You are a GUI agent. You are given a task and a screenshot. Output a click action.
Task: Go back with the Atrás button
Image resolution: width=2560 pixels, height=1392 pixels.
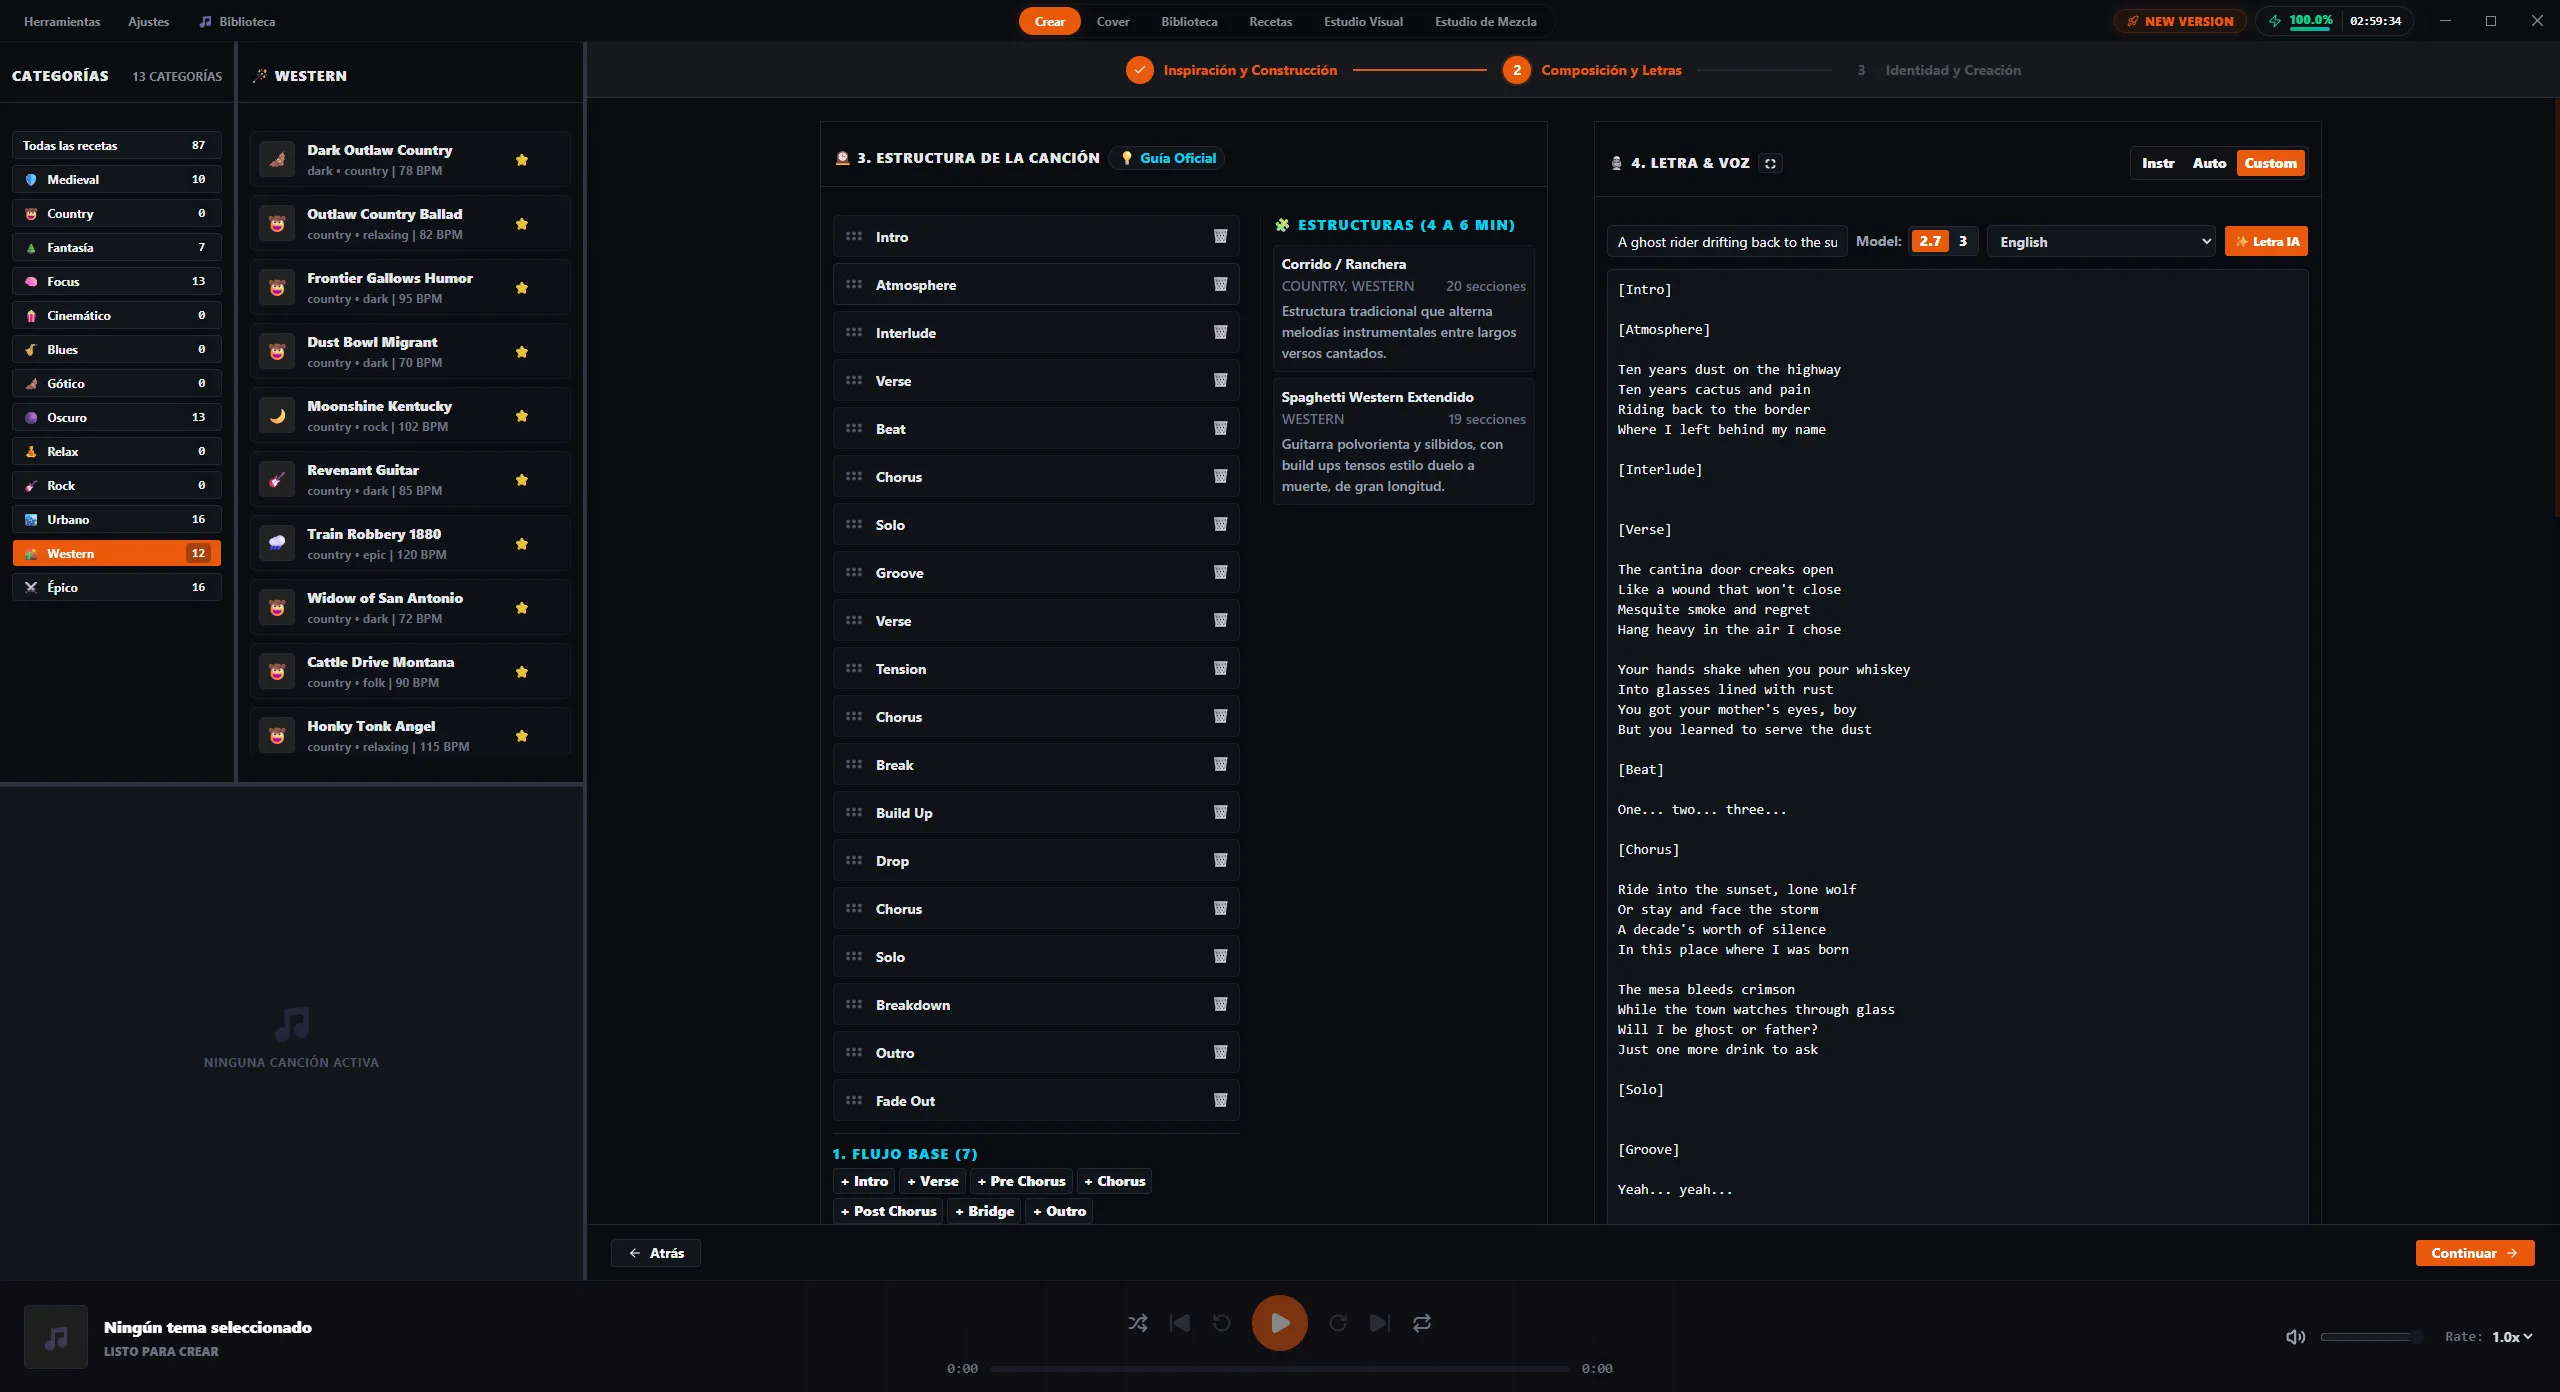tap(656, 1253)
